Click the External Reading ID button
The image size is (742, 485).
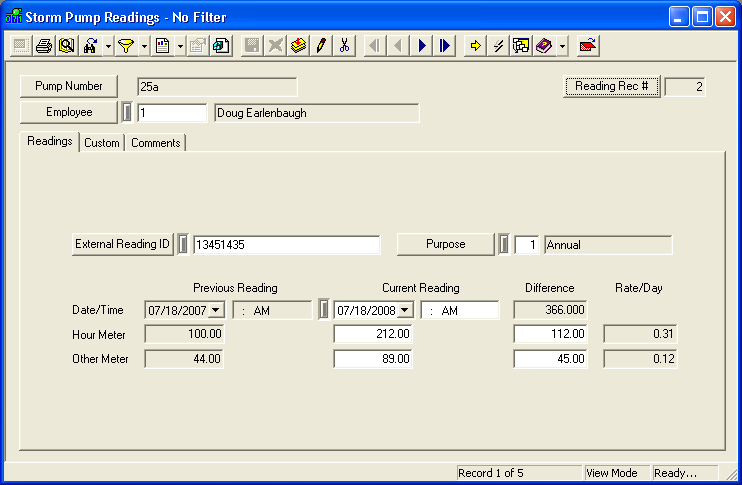click(x=123, y=244)
